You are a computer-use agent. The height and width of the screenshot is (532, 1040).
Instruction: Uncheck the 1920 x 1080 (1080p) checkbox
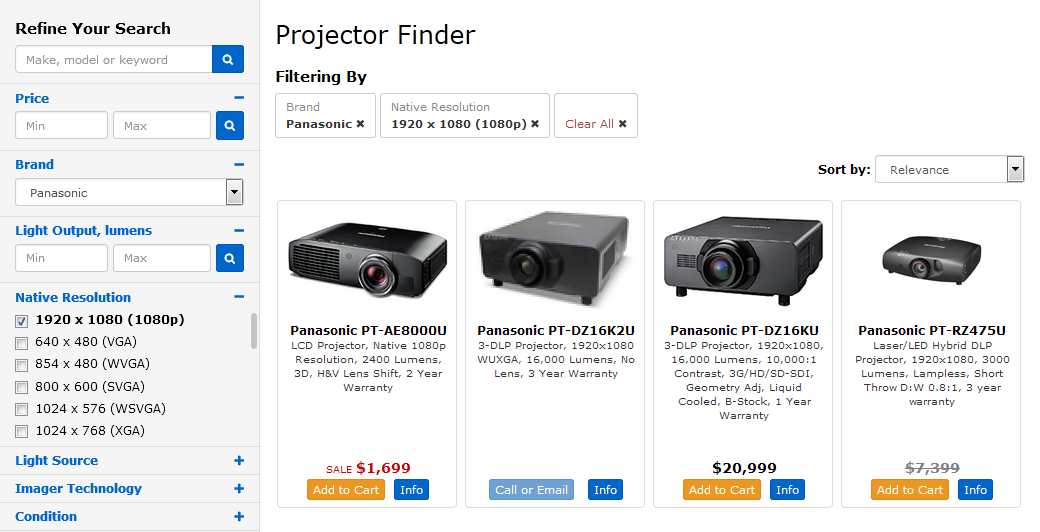coord(22,321)
